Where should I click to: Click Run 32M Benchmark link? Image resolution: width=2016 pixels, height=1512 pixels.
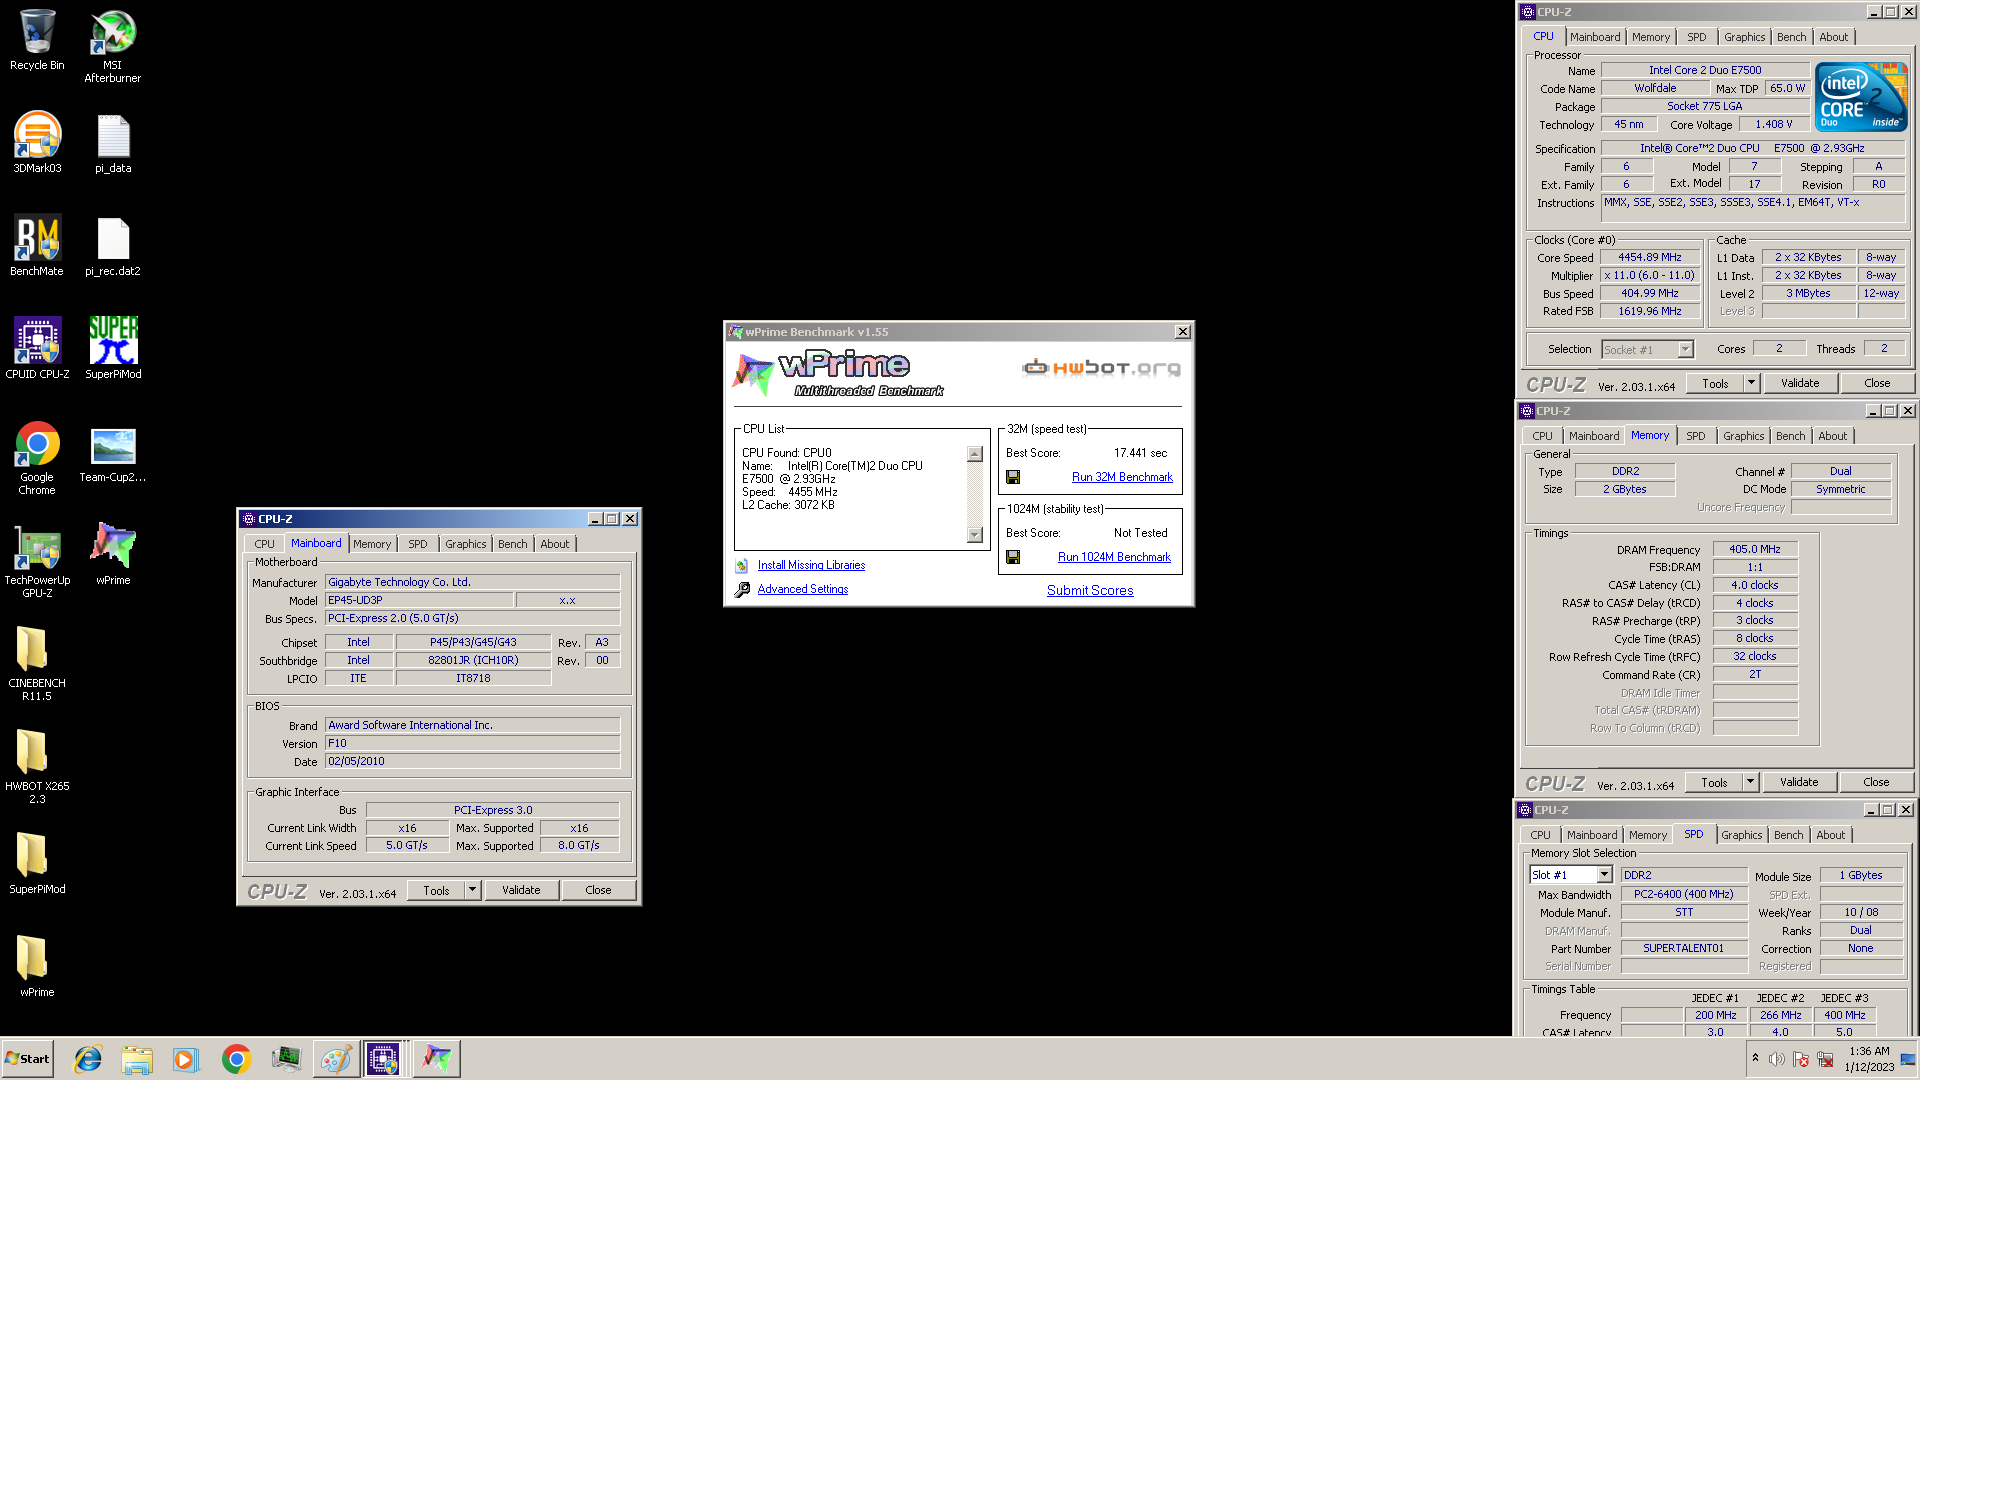point(1122,477)
